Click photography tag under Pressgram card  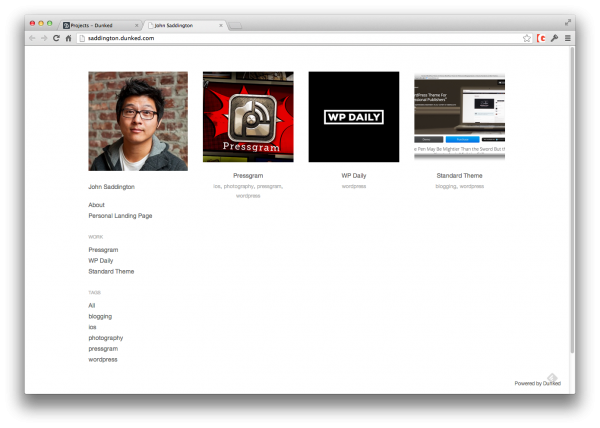point(239,186)
